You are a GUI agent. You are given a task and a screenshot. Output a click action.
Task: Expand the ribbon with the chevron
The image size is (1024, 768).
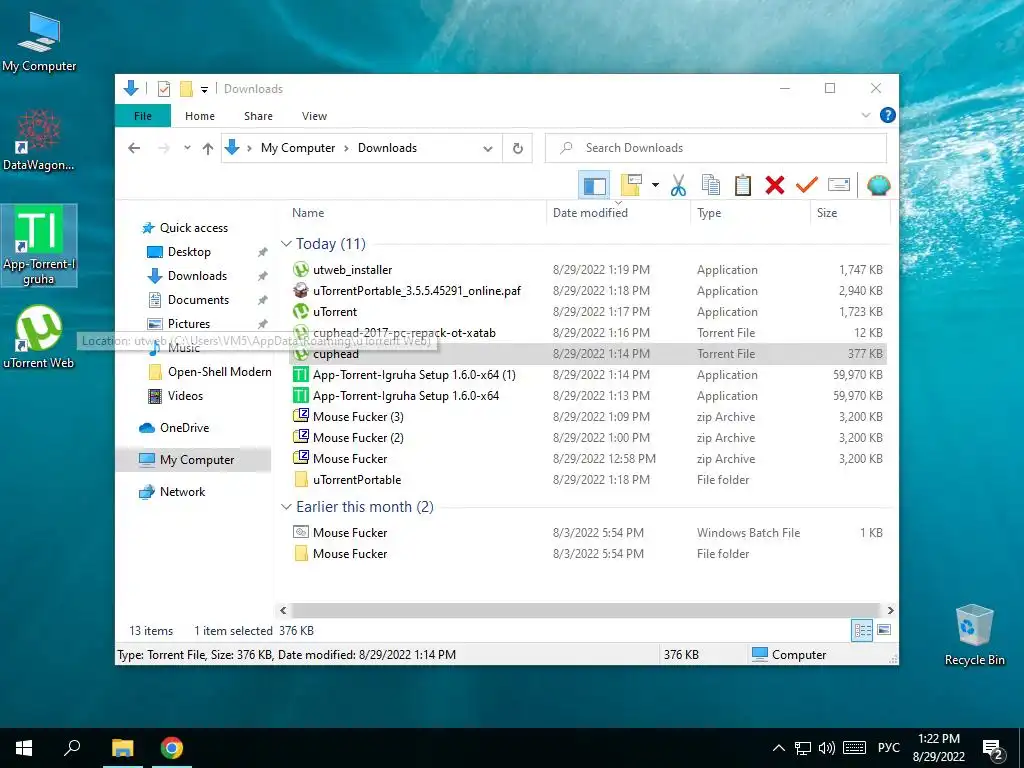tap(866, 116)
